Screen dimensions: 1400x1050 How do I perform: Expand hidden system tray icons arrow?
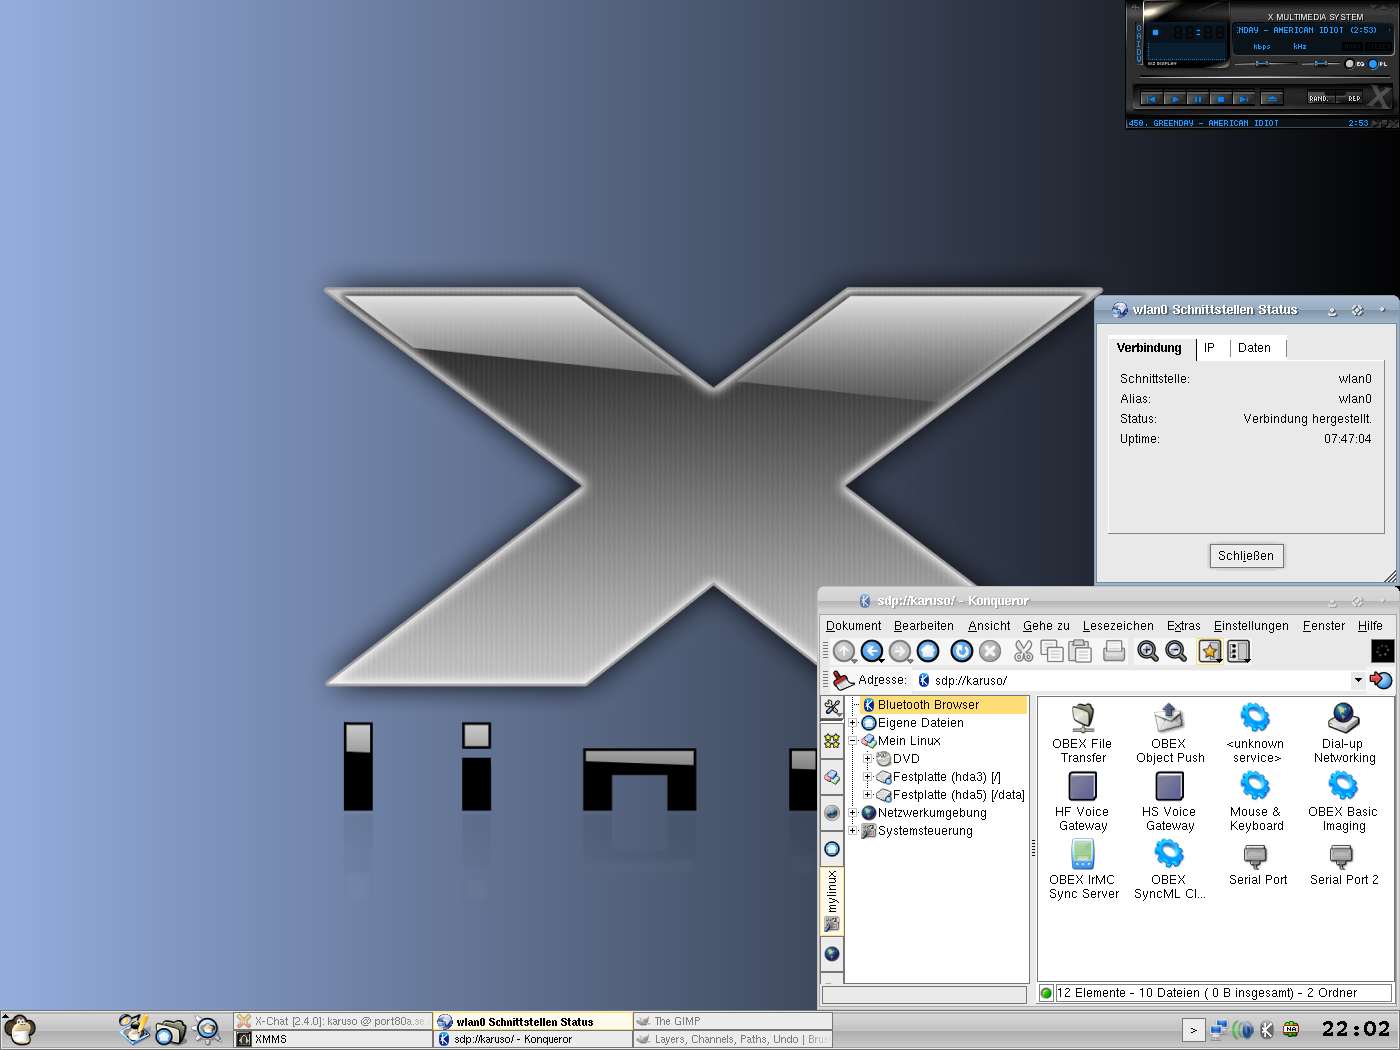point(1192,1029)
